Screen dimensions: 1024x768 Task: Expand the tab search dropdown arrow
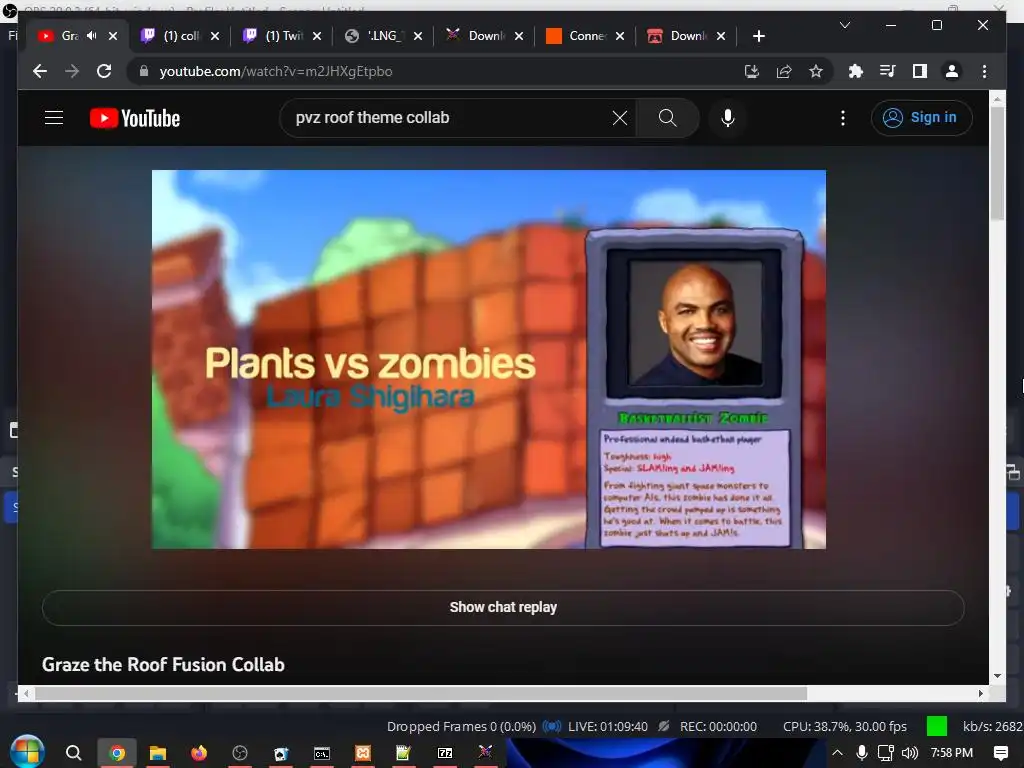[844, 25]
